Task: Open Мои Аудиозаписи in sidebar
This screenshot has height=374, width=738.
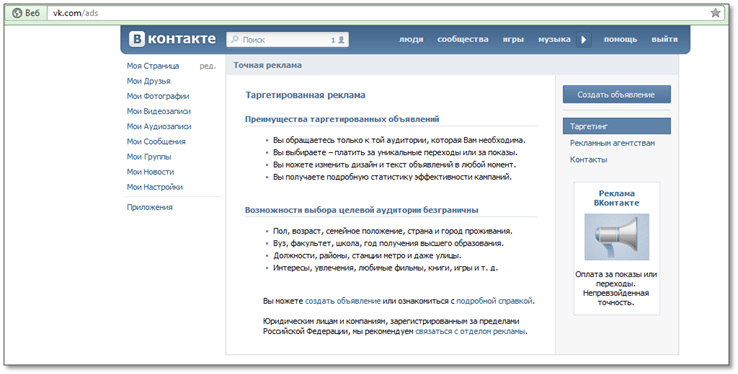Action: (x=159, y=126)
